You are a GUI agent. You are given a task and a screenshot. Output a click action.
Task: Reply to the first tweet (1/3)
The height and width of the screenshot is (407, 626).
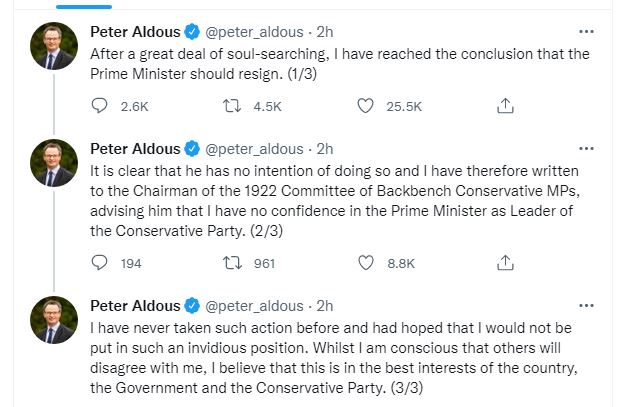pyautogui.click(x=99, y=105)
